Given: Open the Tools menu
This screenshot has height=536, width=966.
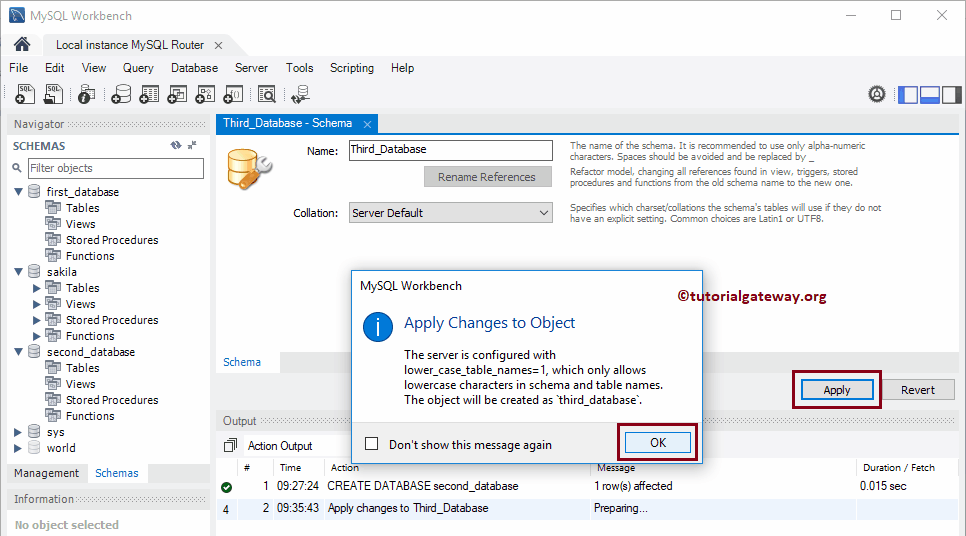Looking at the screenshot, I should pos(299,68).
